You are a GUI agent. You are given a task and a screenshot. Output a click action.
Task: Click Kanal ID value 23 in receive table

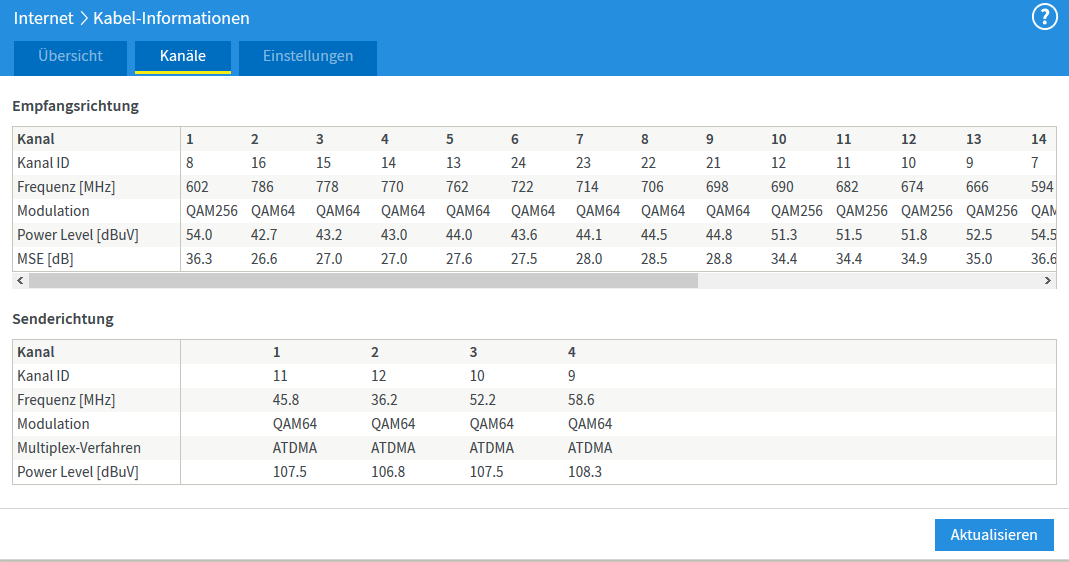(584, 163)
